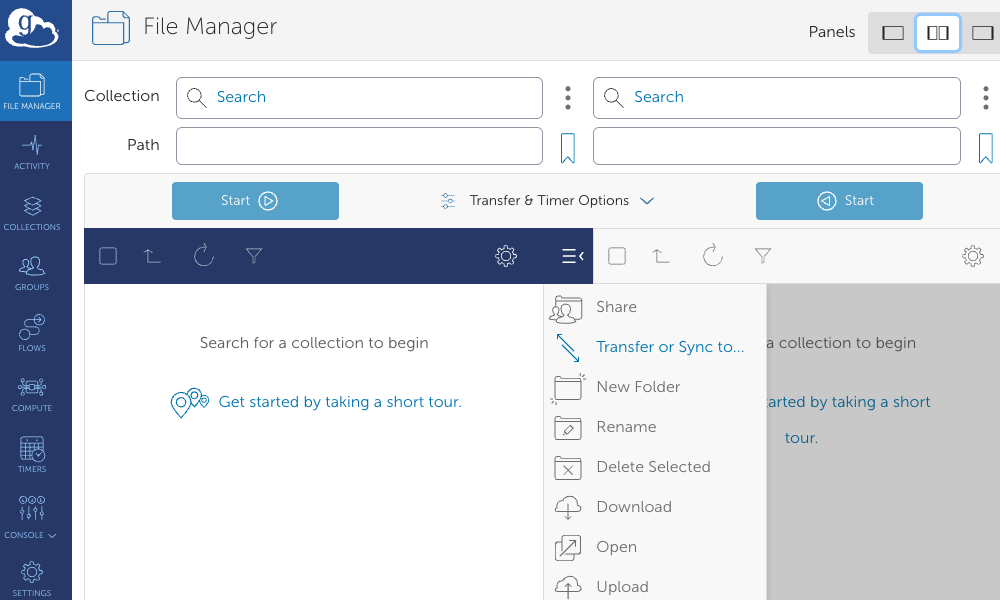Refresh the left panel file listing
Viewport: 1000px width, 600px height.
204,255
